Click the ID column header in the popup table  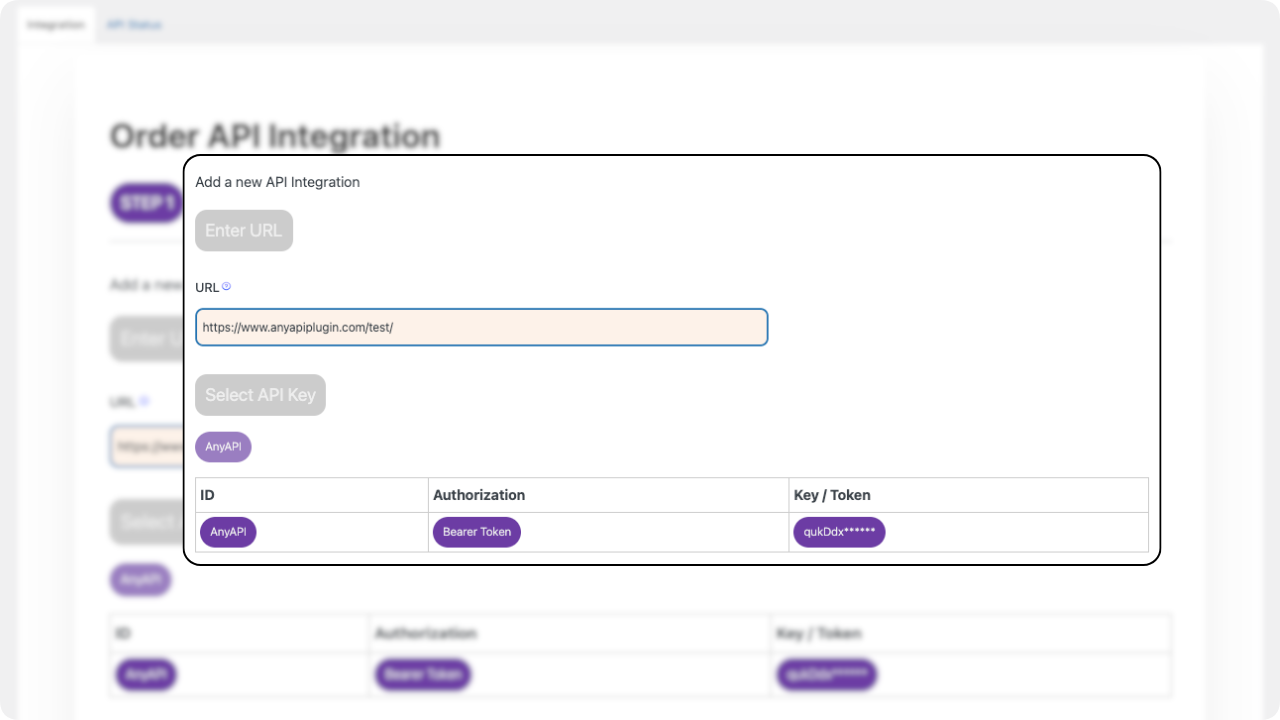208,495
